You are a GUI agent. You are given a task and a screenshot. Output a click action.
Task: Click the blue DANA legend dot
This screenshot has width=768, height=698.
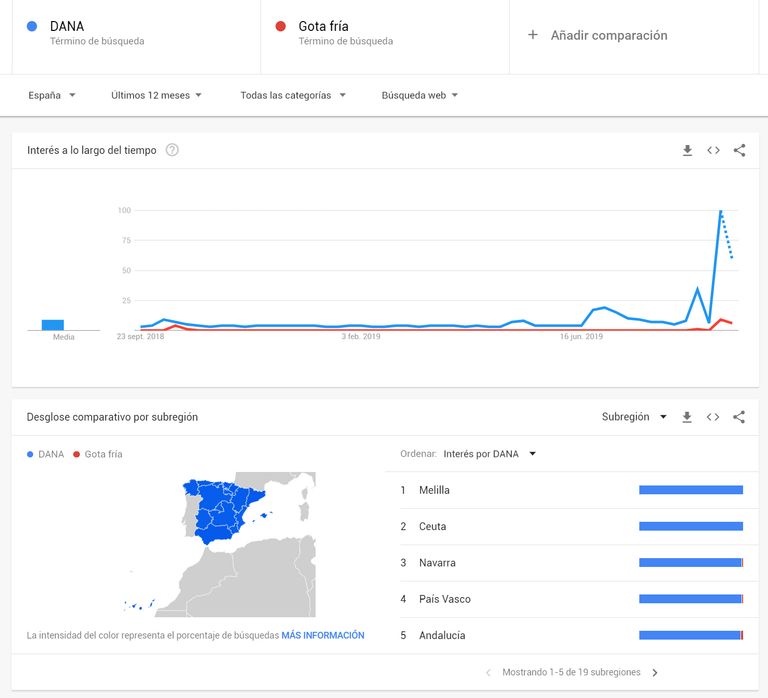click(x=31, y=455)
